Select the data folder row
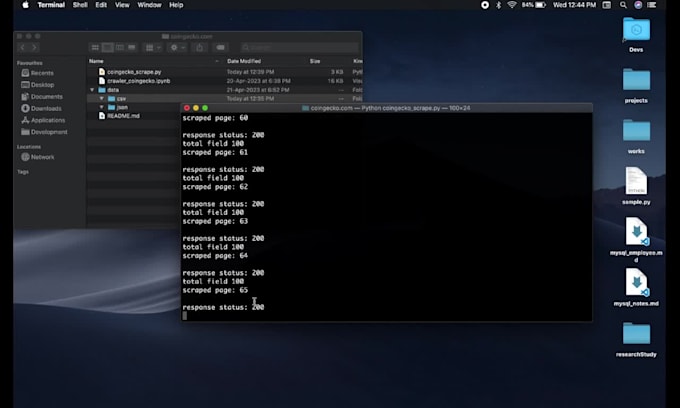 click(x=225, y=90)
